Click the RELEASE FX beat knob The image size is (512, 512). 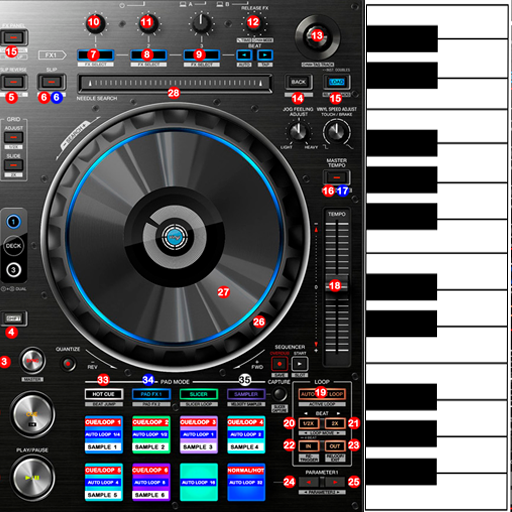pos(254,23)
